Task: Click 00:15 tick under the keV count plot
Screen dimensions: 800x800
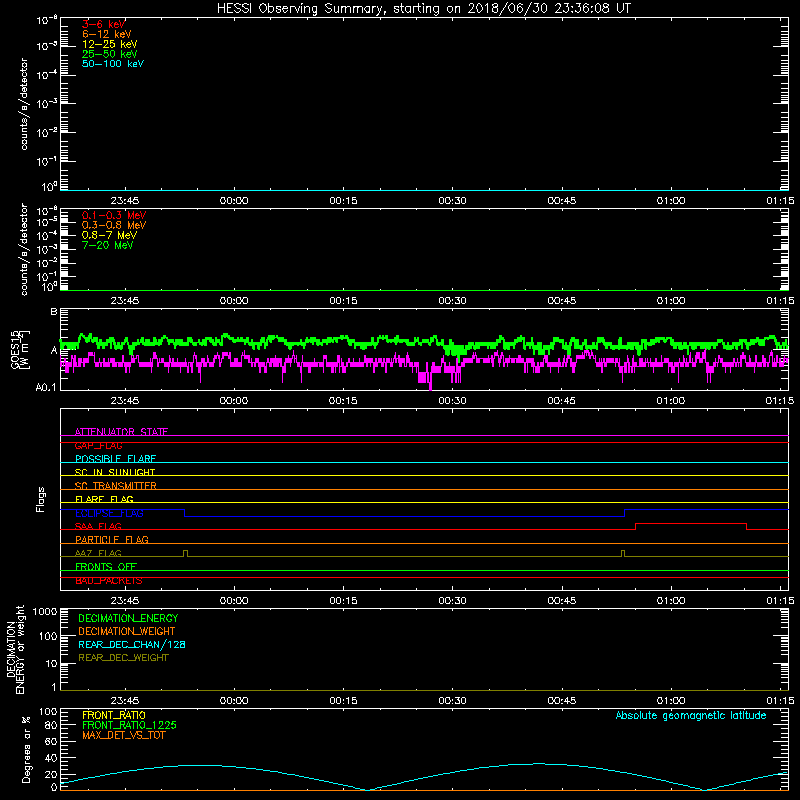Action: coord(343,201)
